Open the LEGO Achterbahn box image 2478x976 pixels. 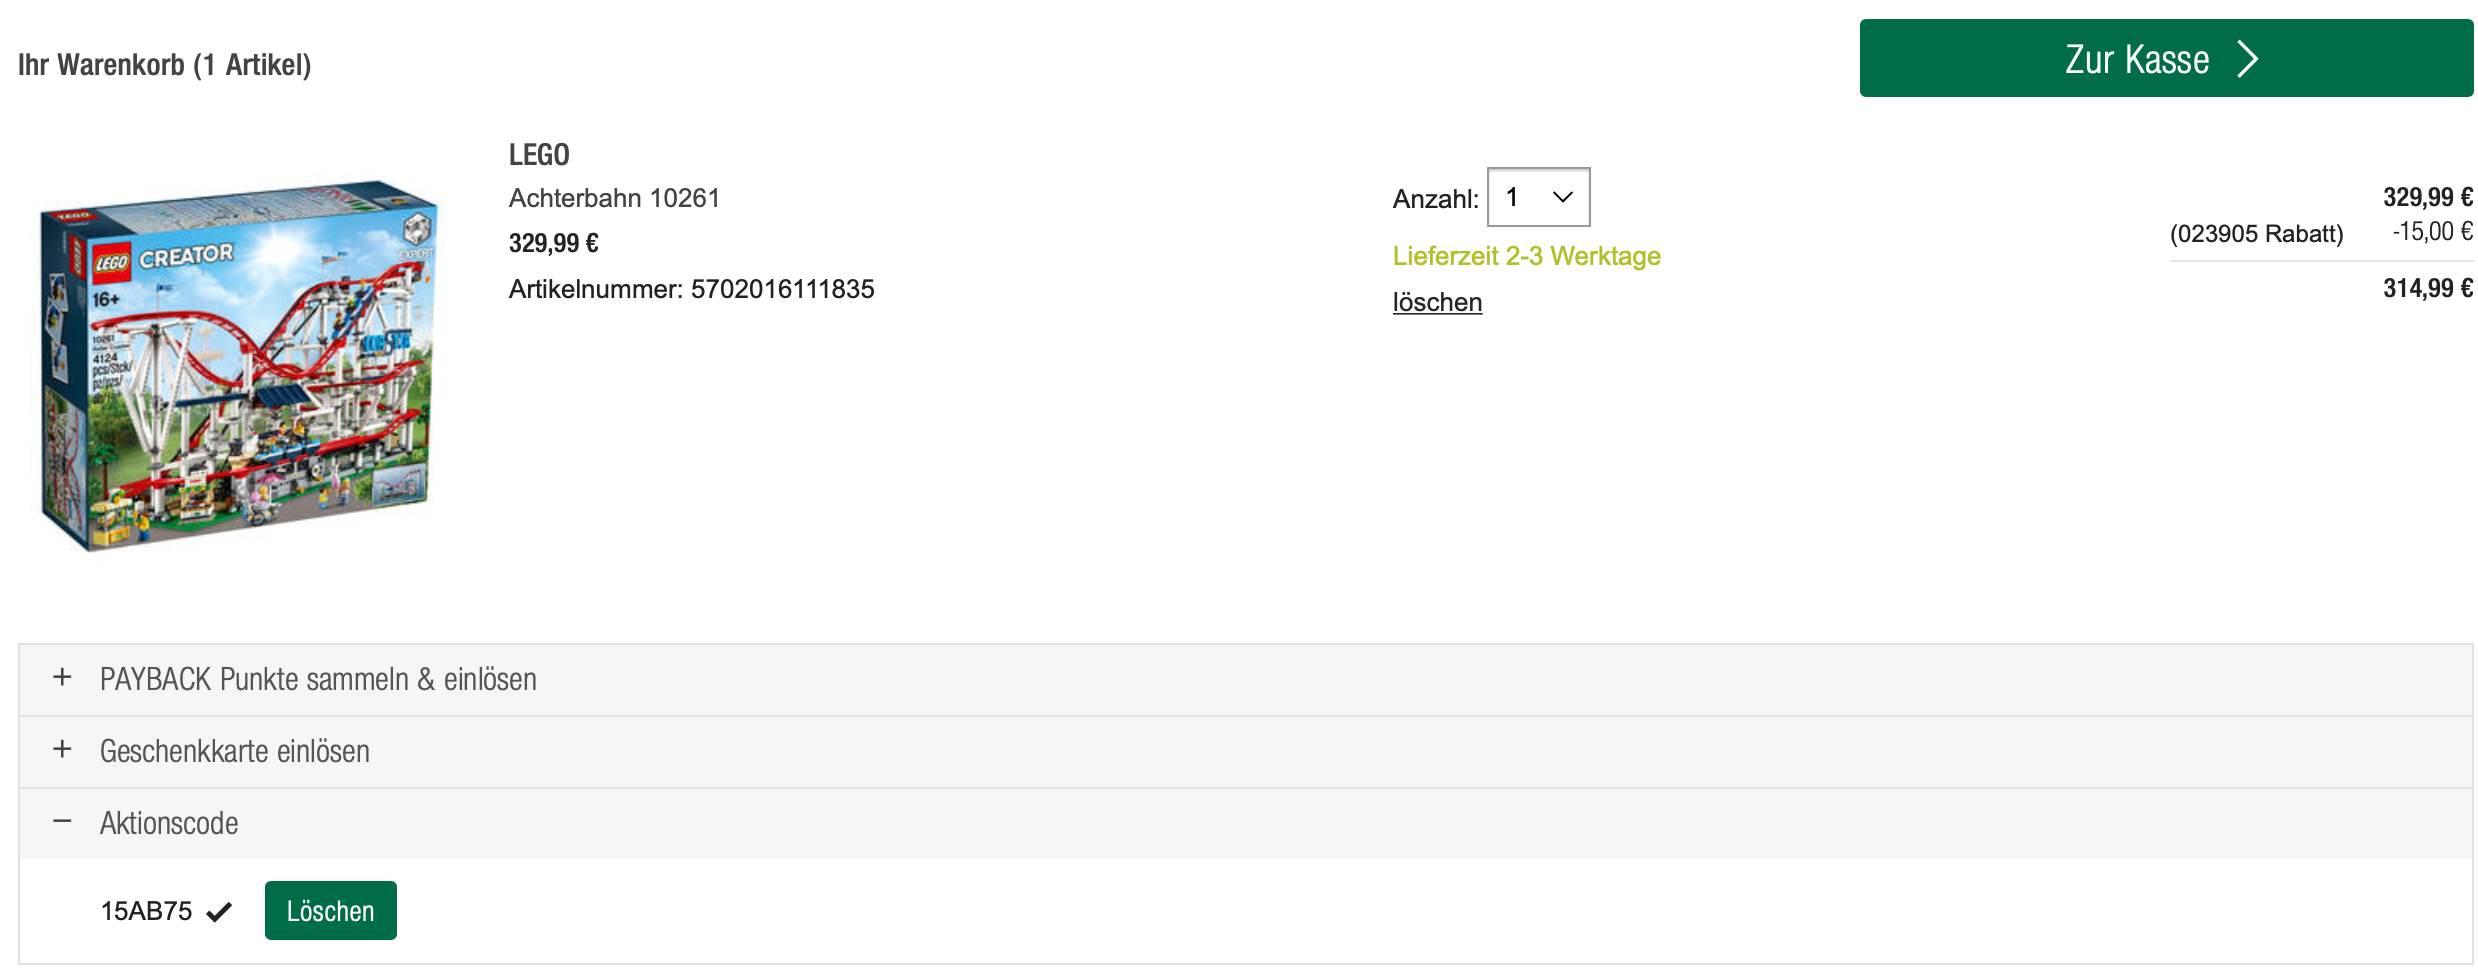[238, 365]
